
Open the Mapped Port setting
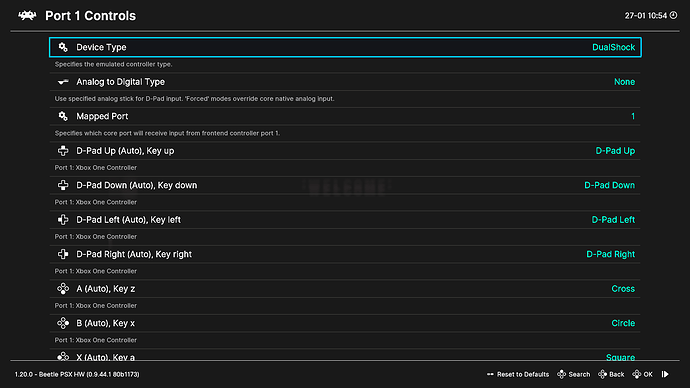pyautogui.click(x=345, y=116)
